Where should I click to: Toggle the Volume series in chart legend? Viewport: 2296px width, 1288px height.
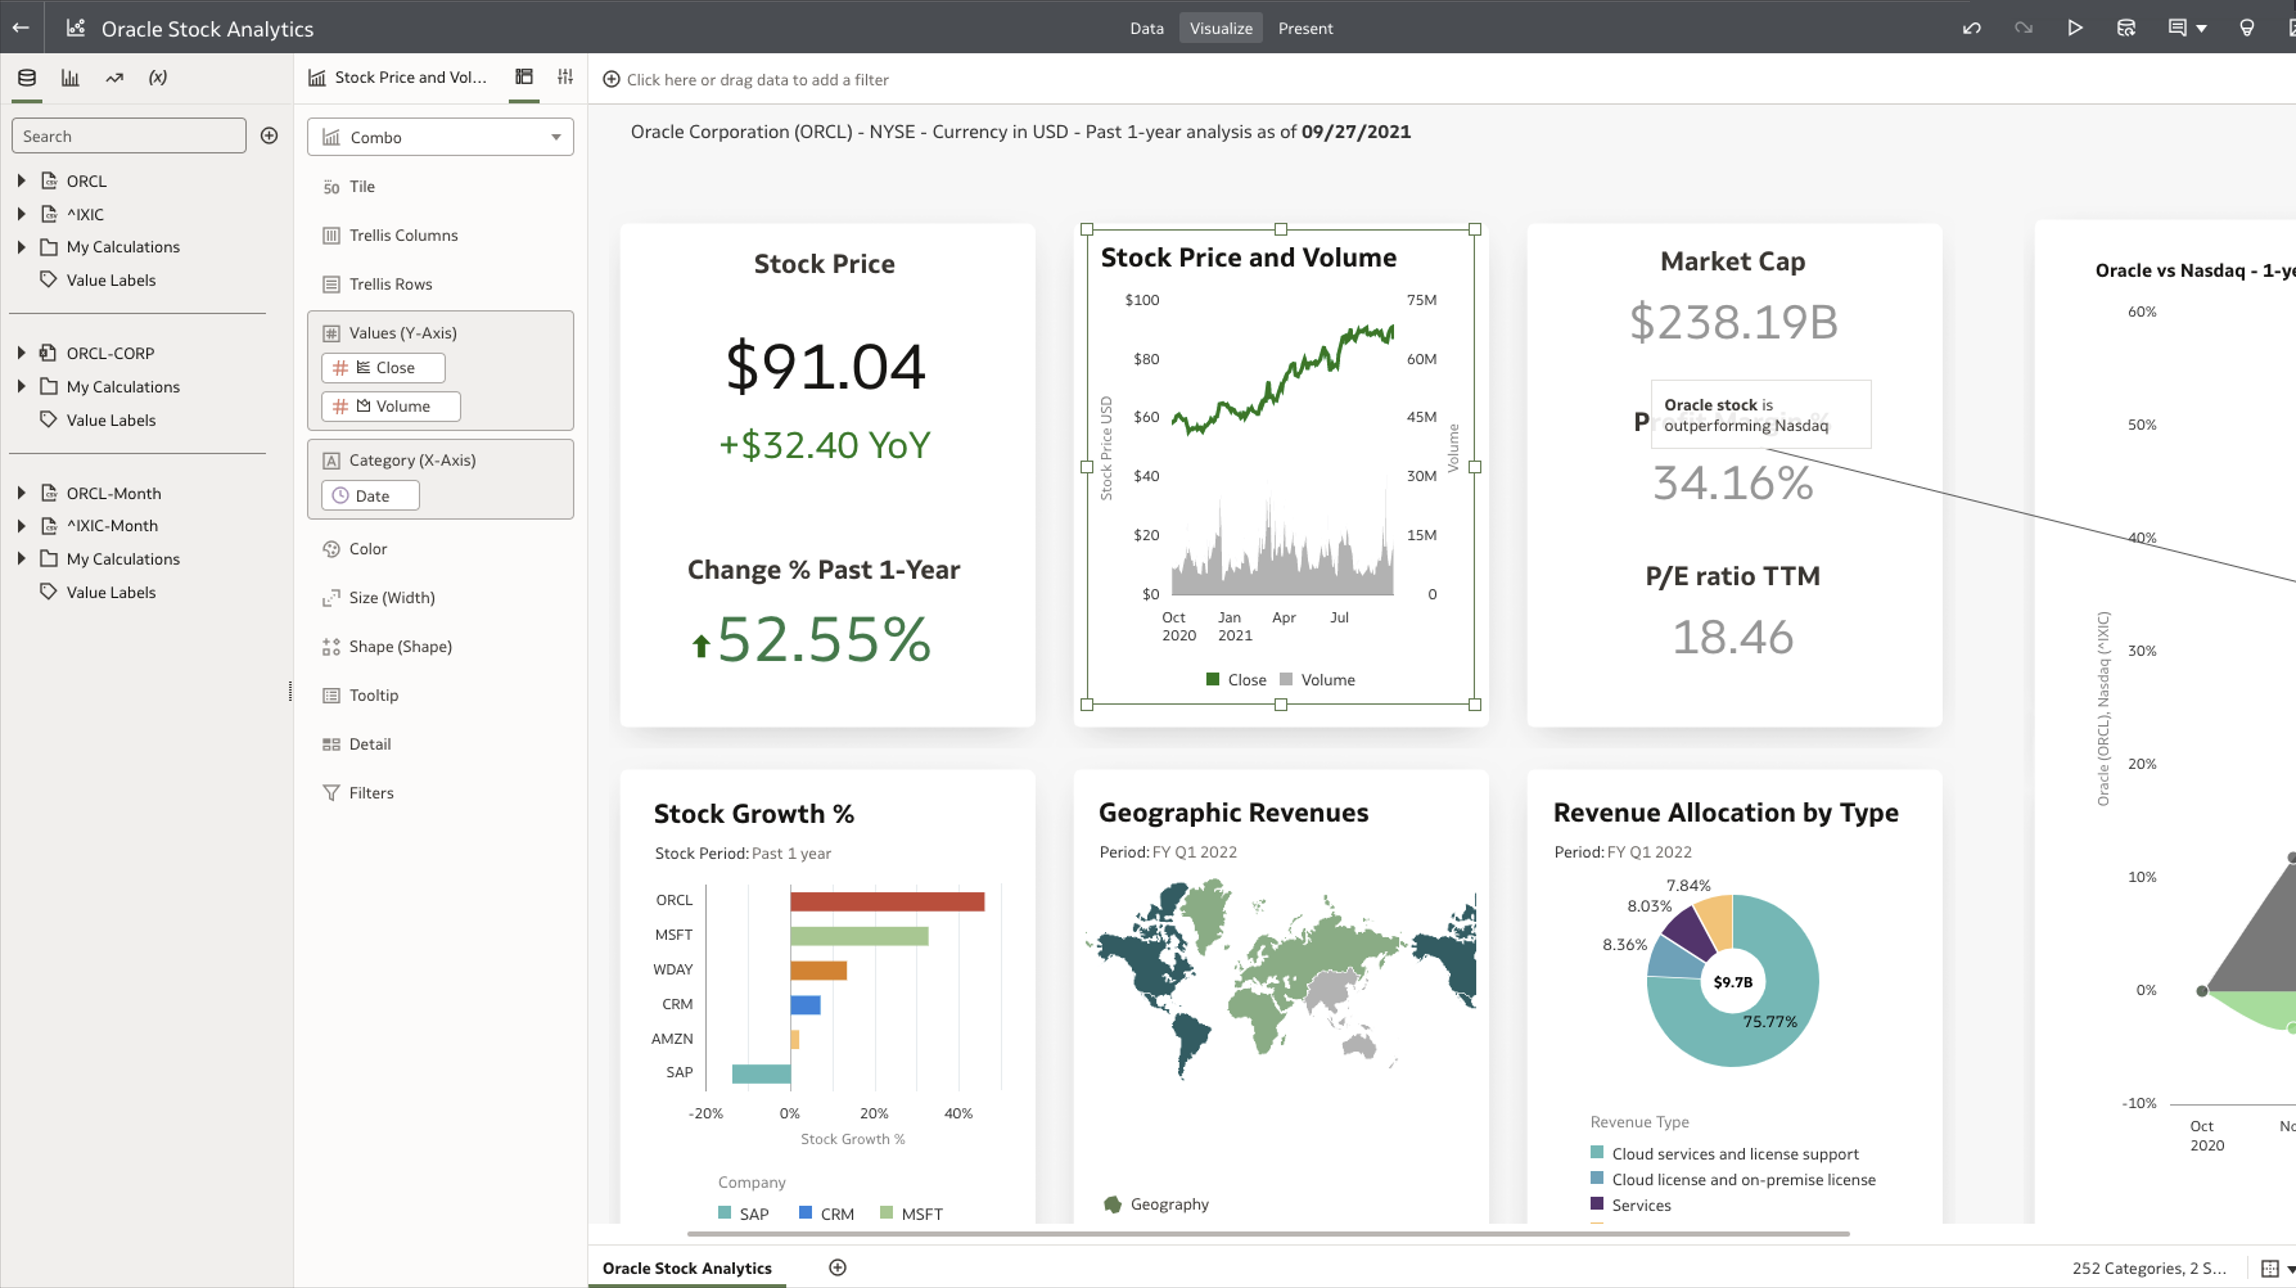(1317, 680)
